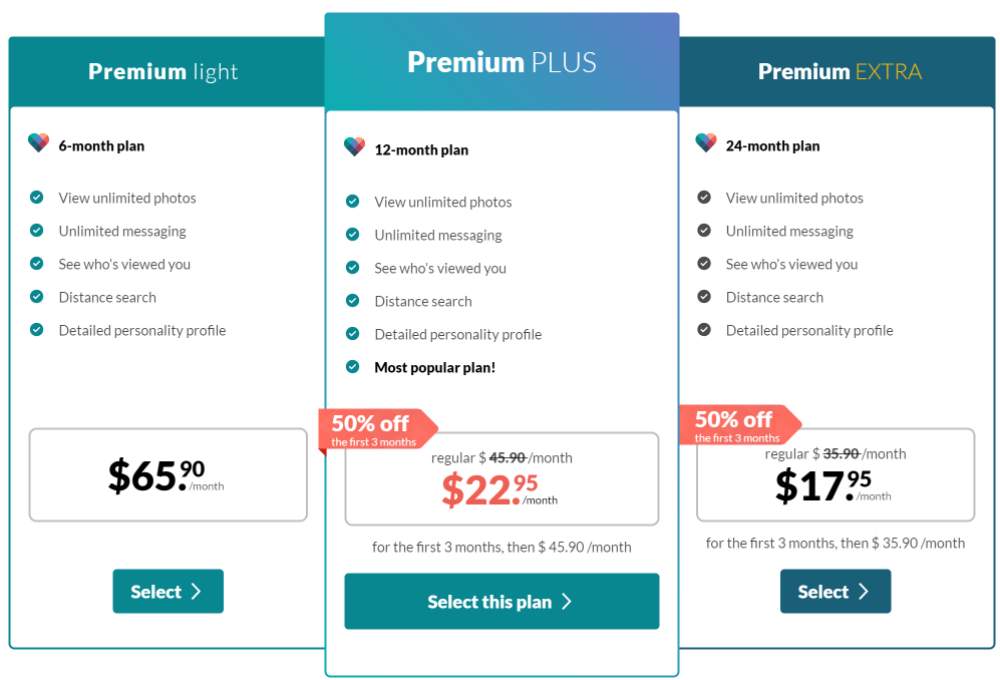Click the 50% off ribbon on Premium EXTRA

coord(740,425)
